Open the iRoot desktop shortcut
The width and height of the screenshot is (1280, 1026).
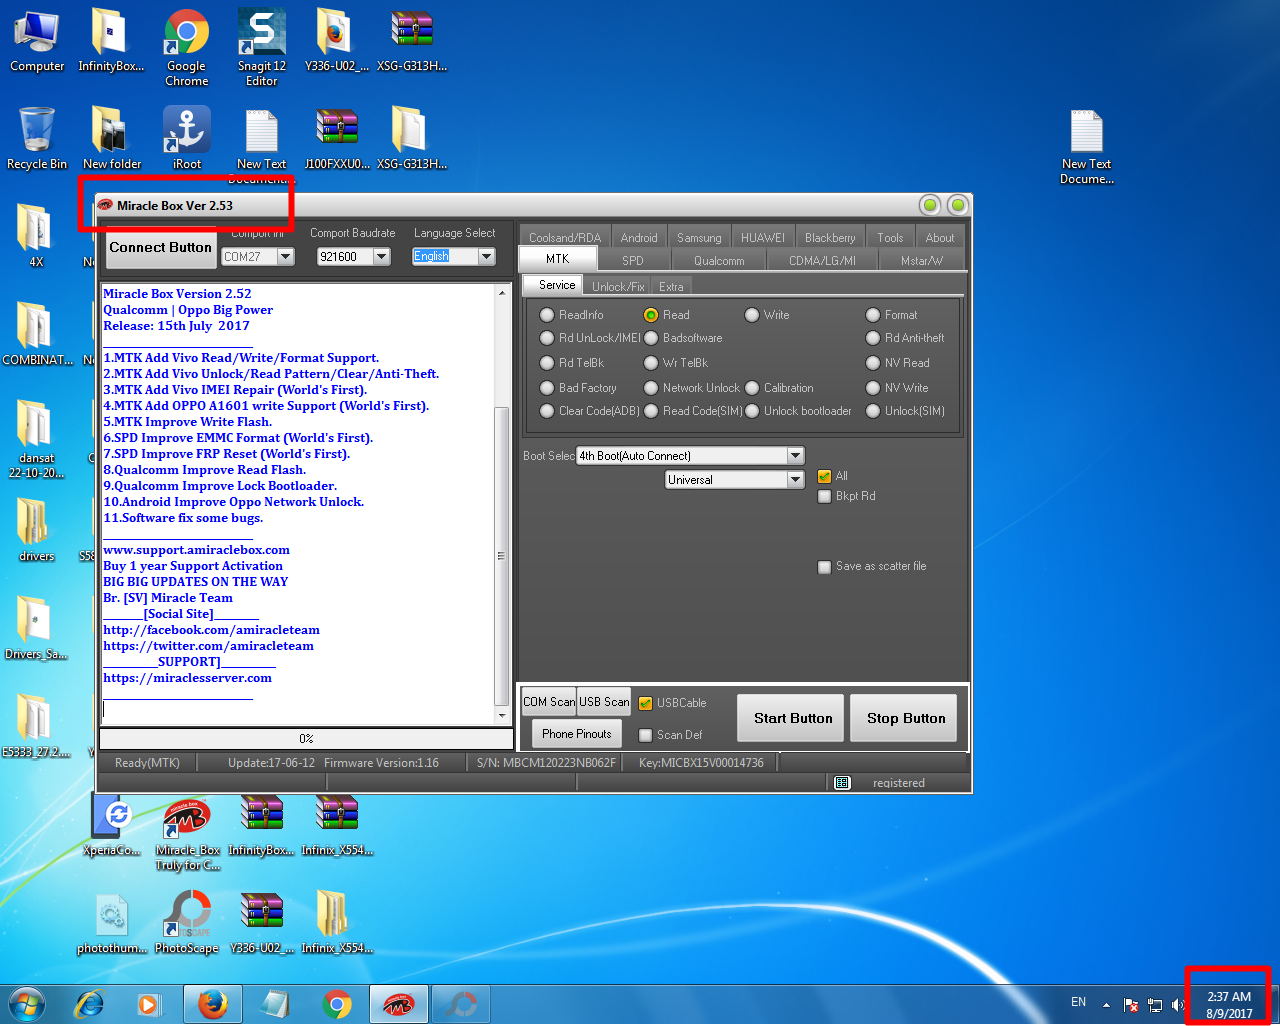(x=187, y=139)
